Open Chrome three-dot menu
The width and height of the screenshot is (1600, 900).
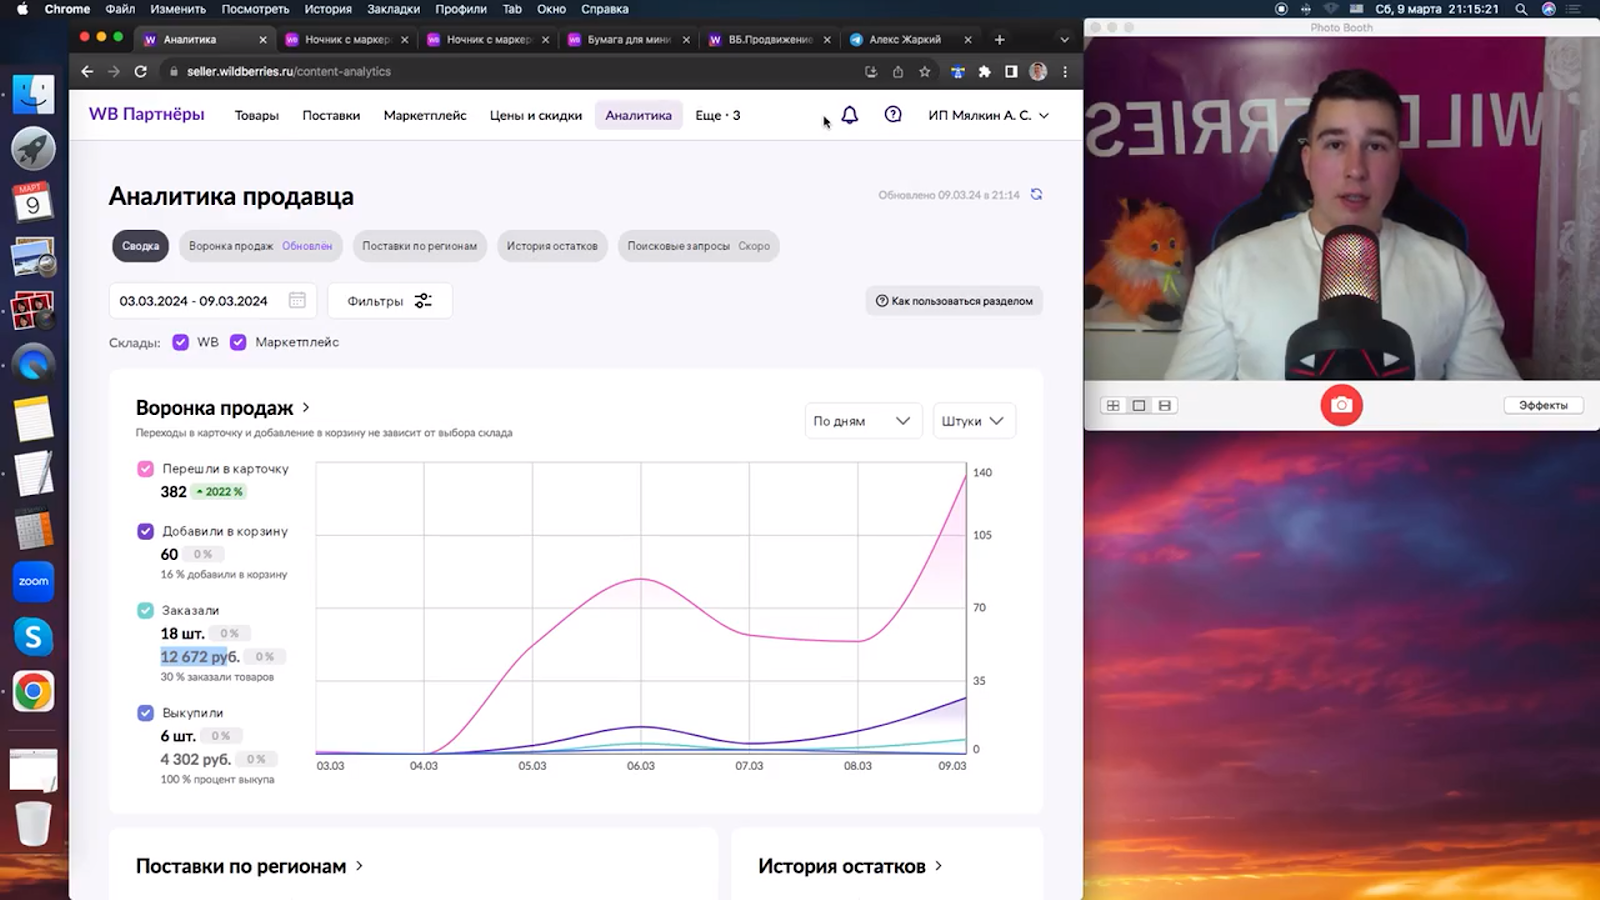1065,71
